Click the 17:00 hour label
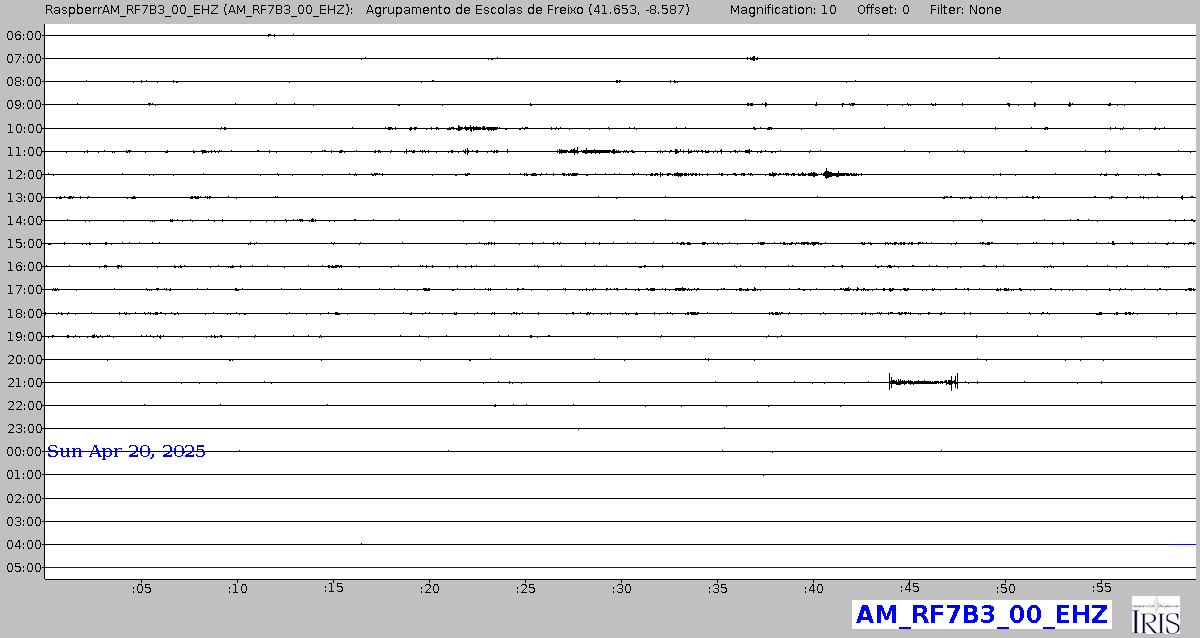 [24, 289]
